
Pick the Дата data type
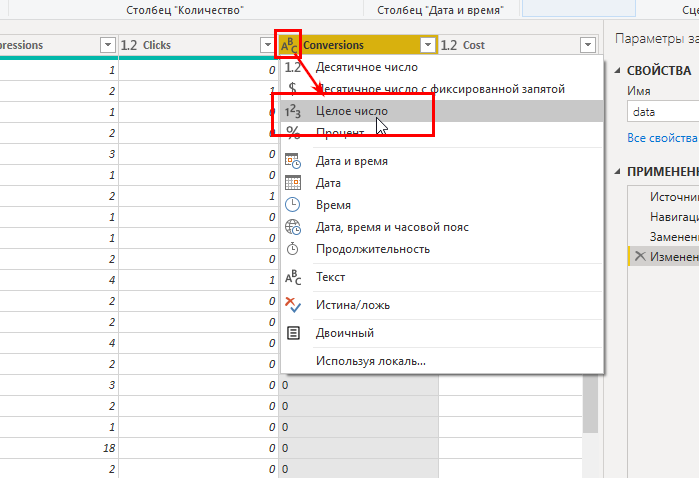[x=442, y=183]
